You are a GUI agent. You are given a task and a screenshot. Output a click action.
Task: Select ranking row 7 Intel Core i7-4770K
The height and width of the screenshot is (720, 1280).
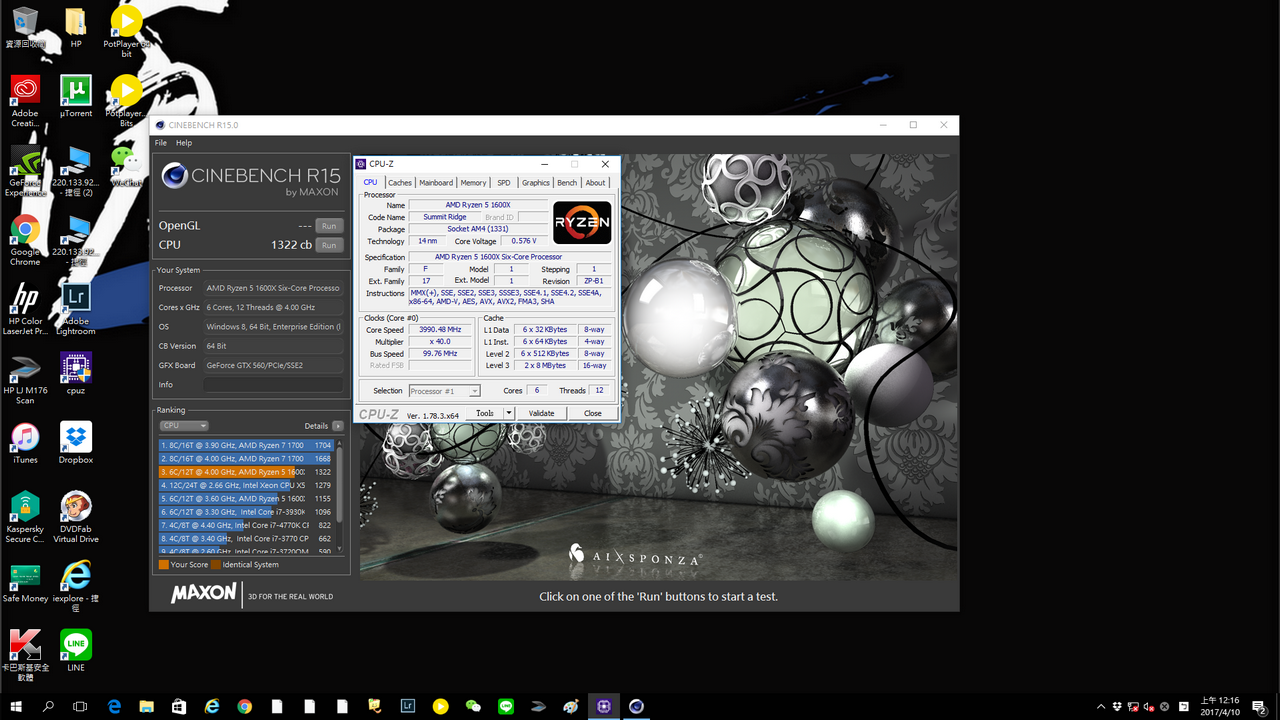click(x=247, y=525)
